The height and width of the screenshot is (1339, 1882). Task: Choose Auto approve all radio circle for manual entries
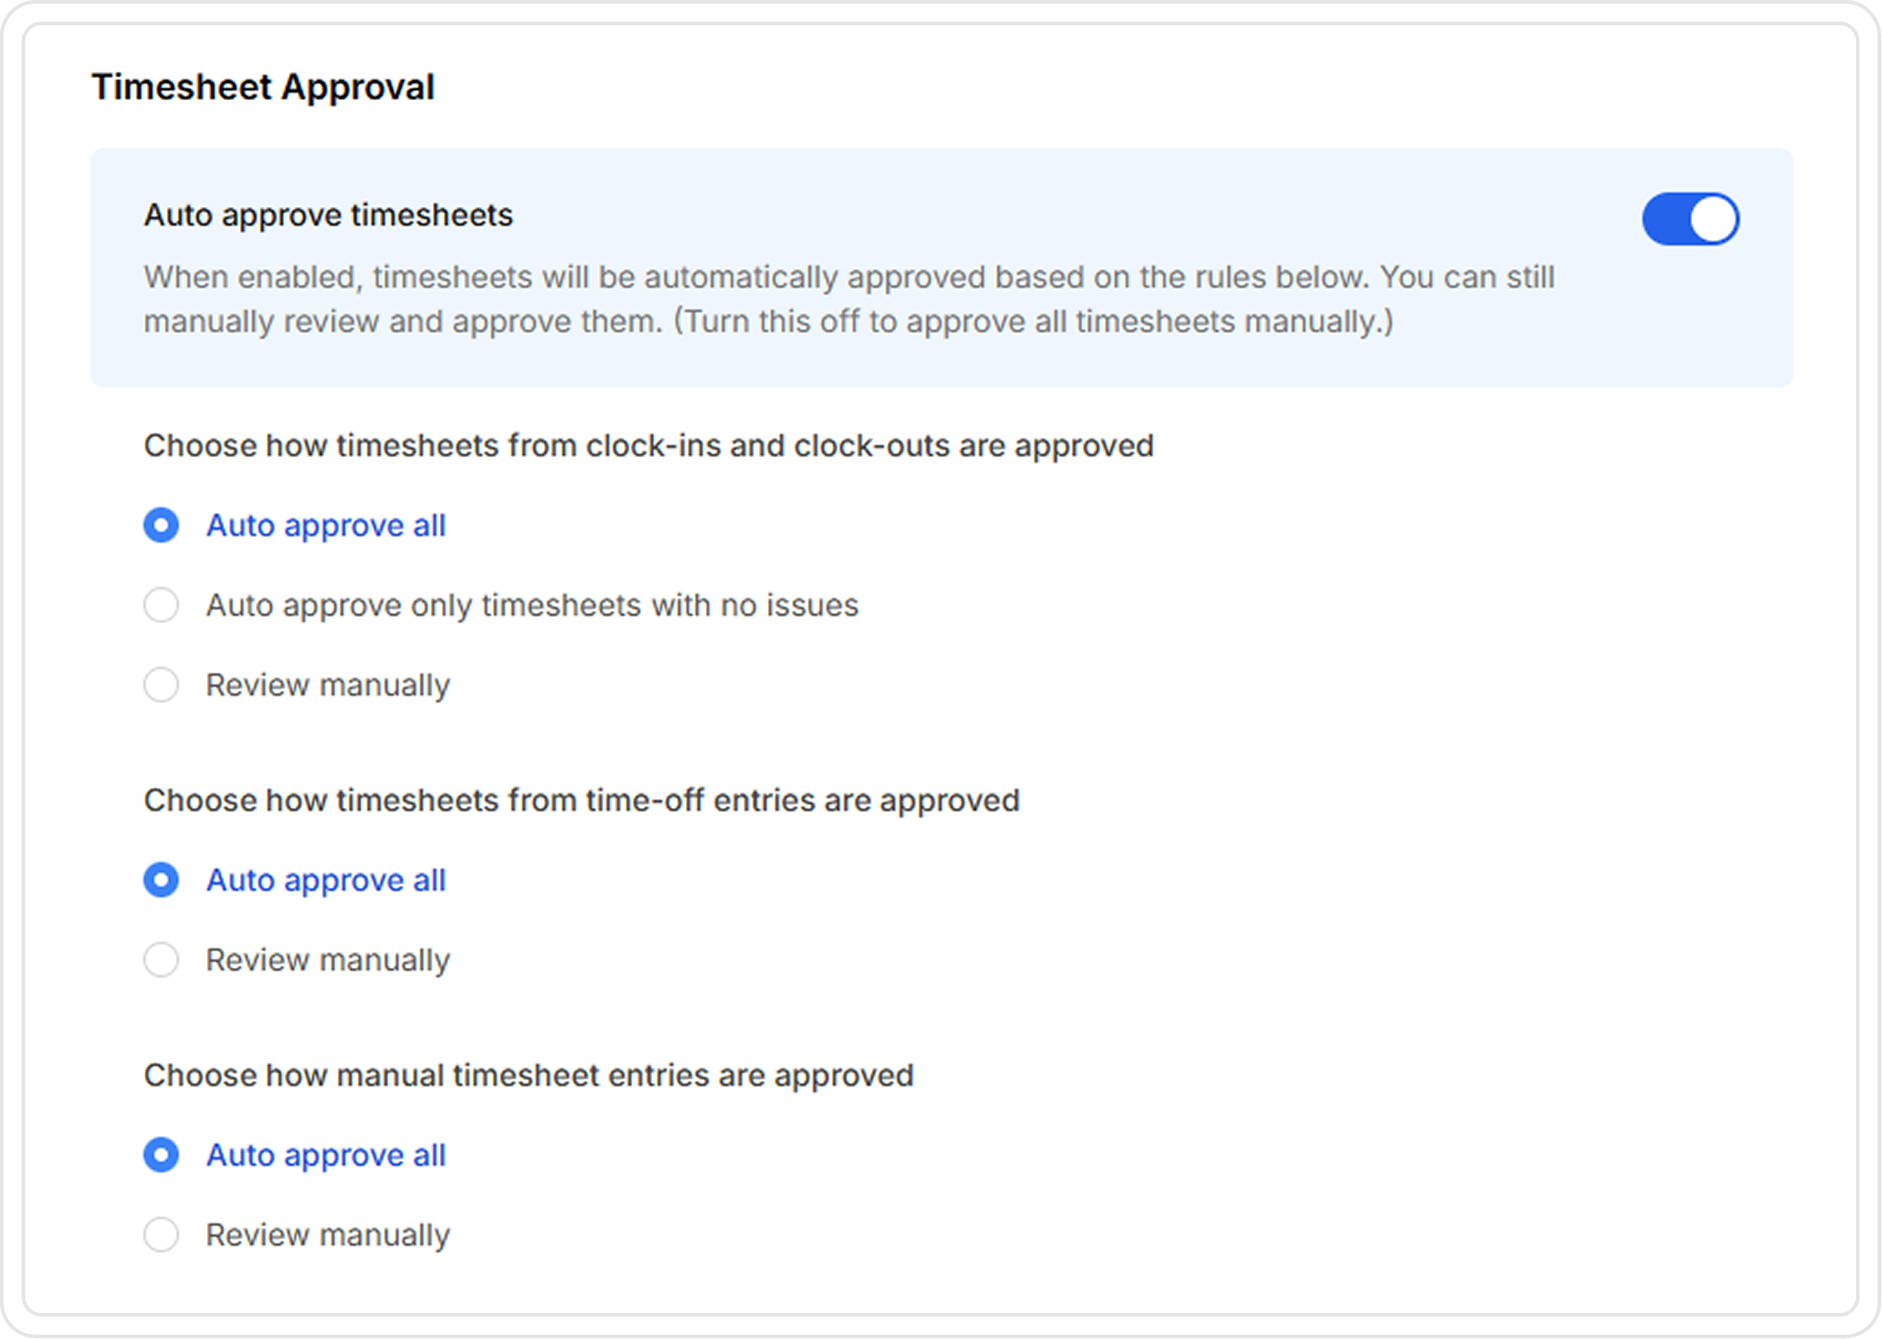coord(161,1155)
